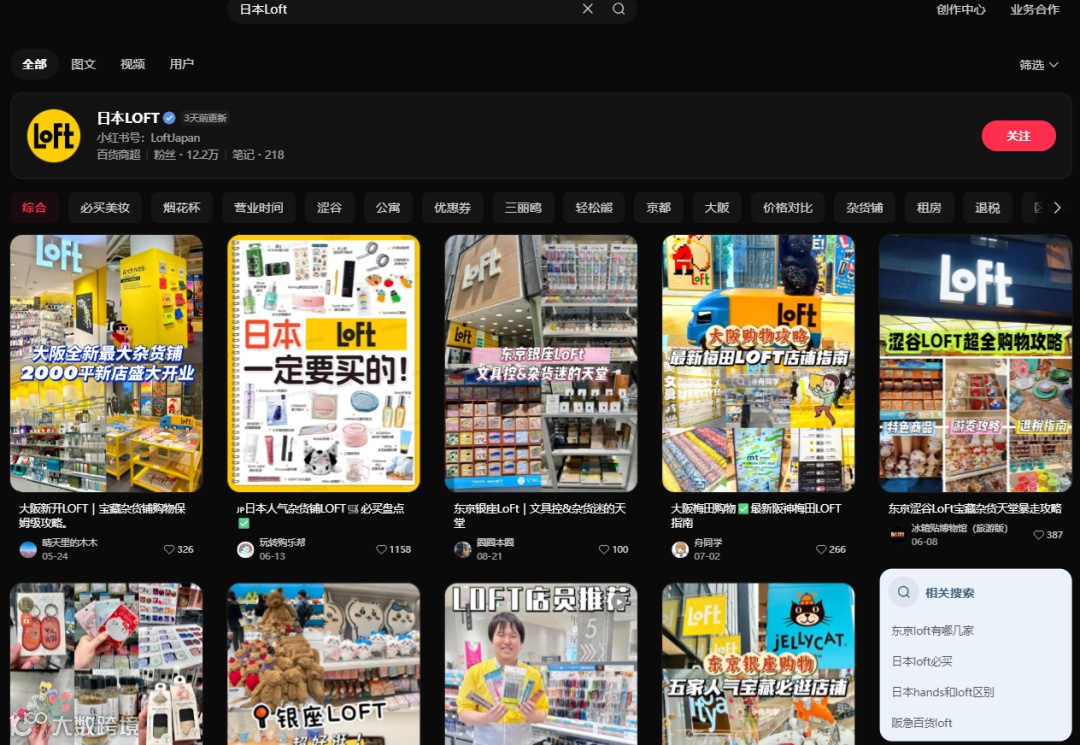Screen dimensions: 1080x745
Task: Select the 大阪 filter chip
Action: click(x=717, y=207)
